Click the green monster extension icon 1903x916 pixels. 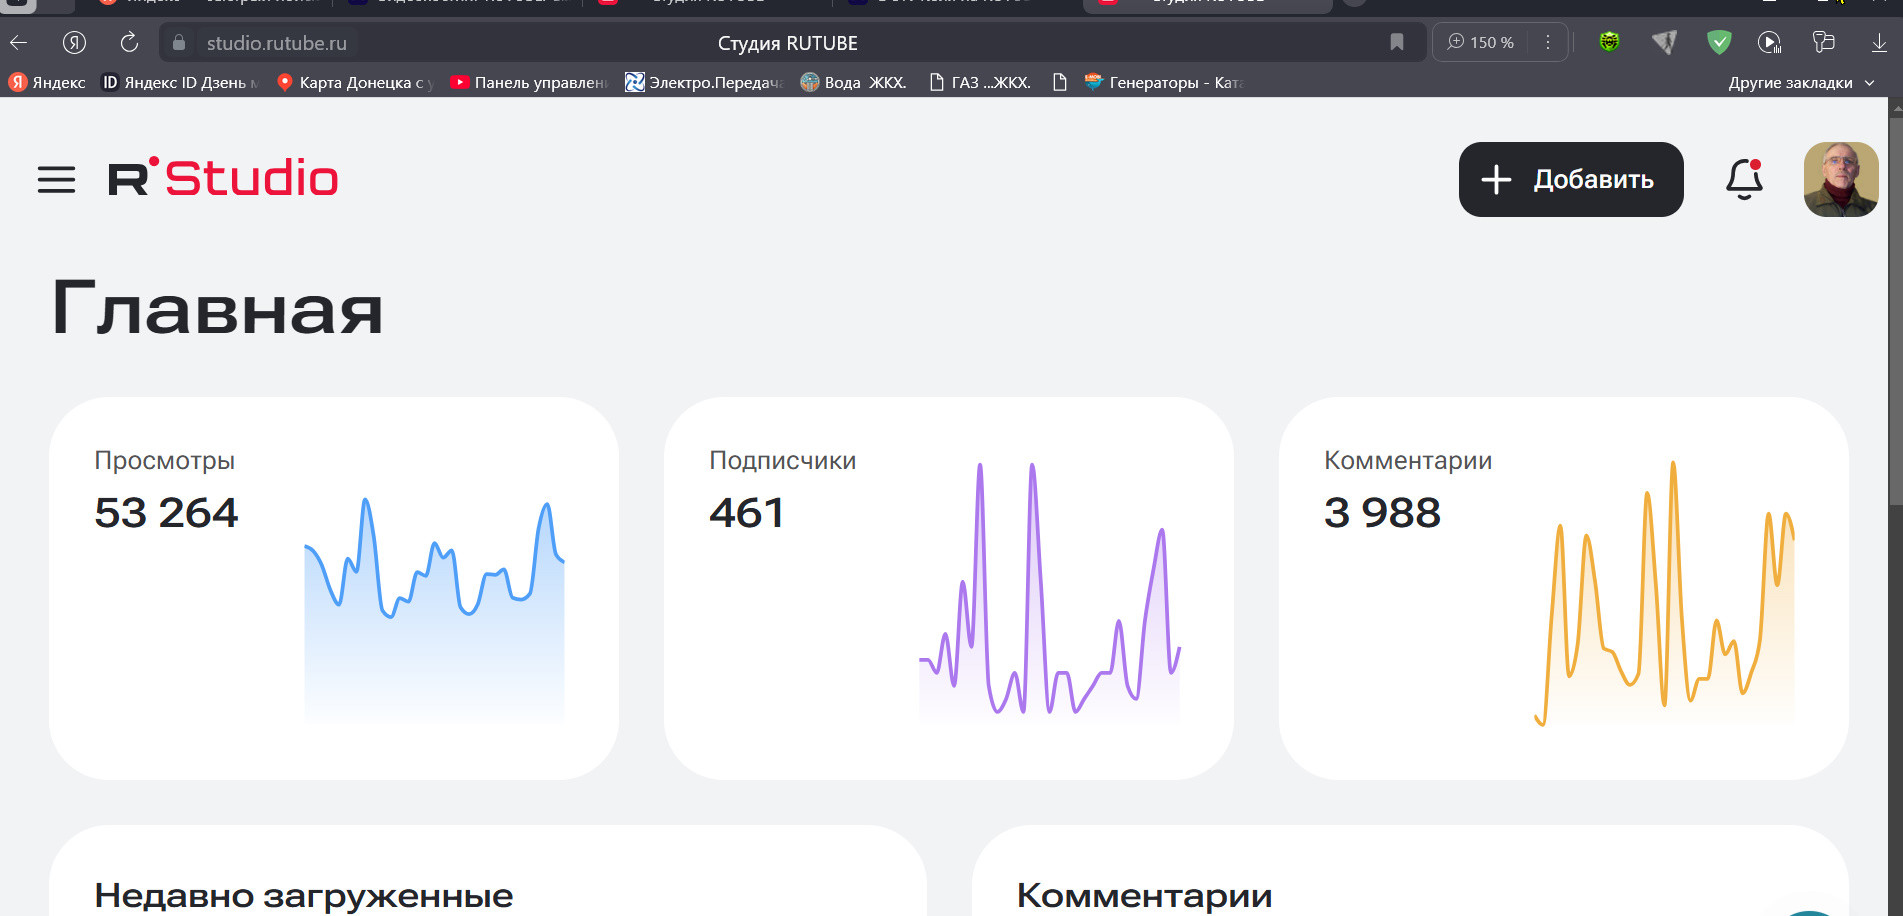[1609, 42]
